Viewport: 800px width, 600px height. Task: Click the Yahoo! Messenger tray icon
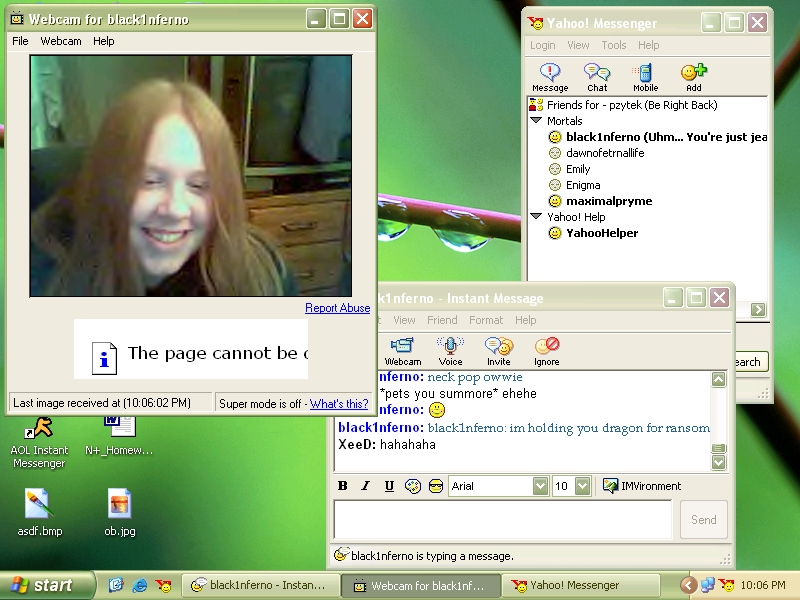pyautogui.click(x=726, y=585)
